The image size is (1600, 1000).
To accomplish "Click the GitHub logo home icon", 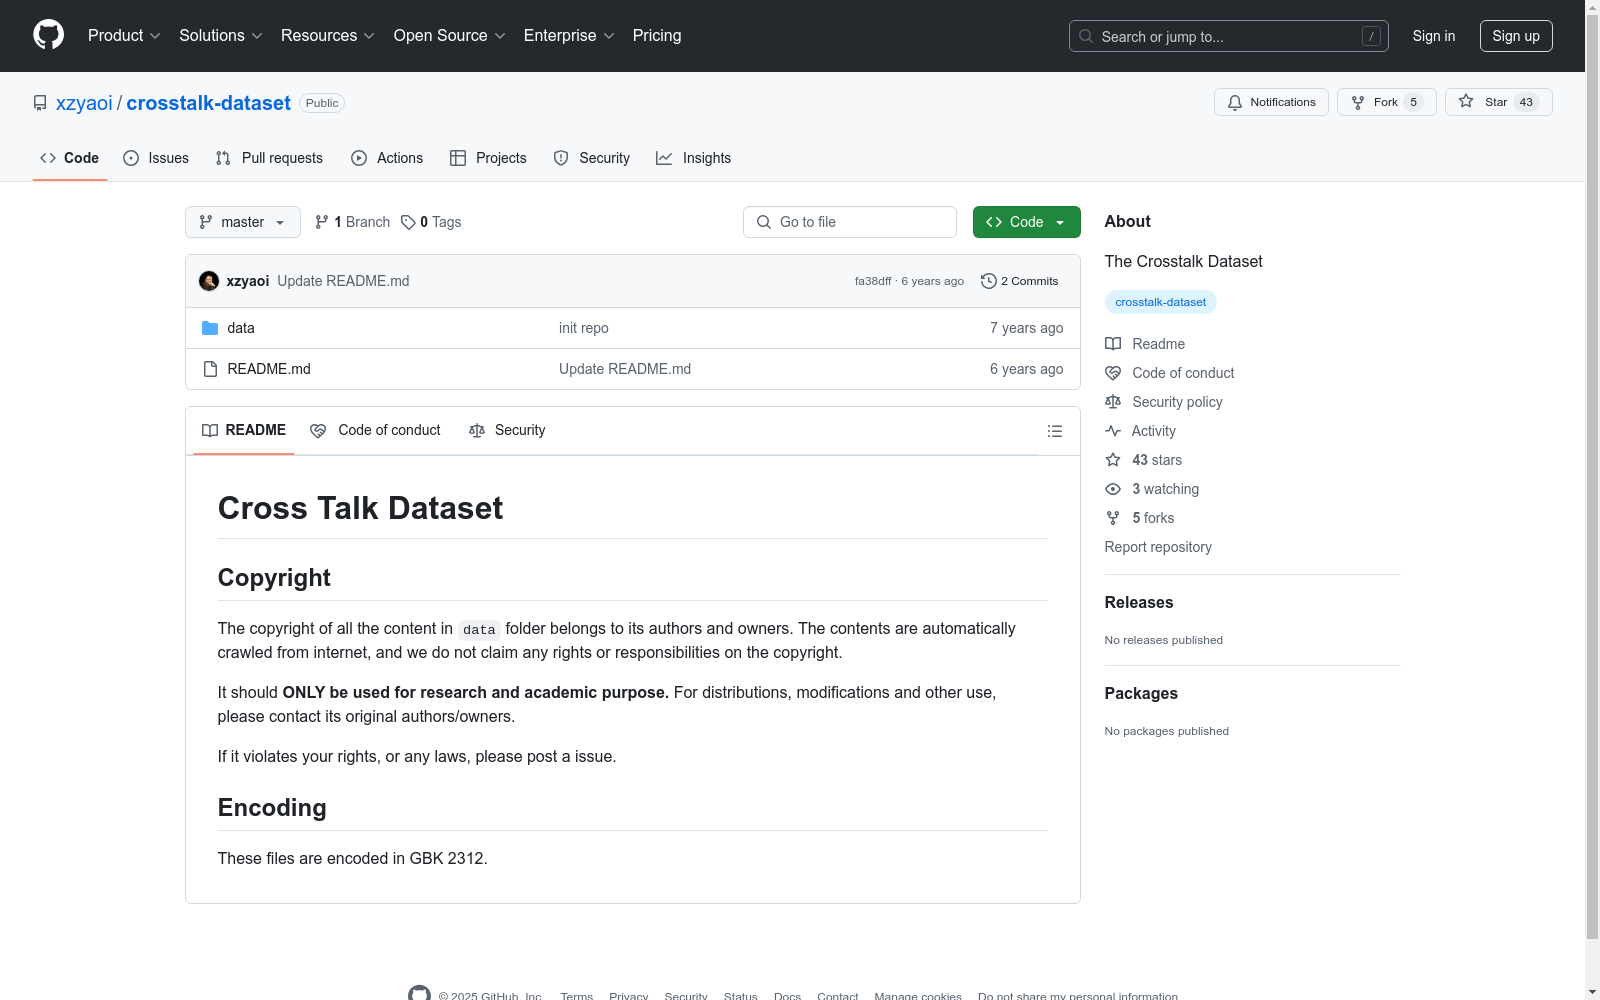I will click(x=48, y=35).
